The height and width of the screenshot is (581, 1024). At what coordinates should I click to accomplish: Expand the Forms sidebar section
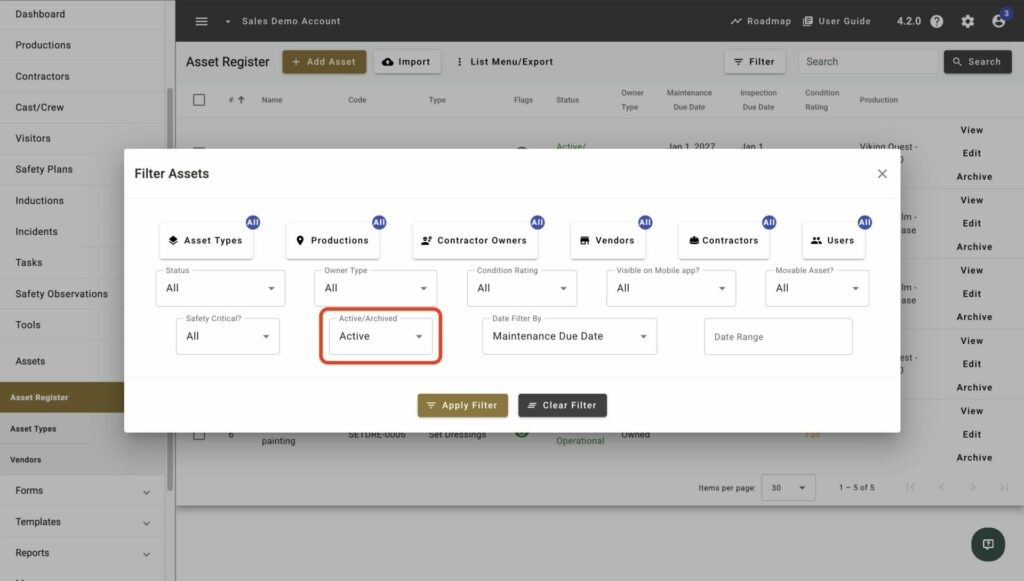point(82,491)
